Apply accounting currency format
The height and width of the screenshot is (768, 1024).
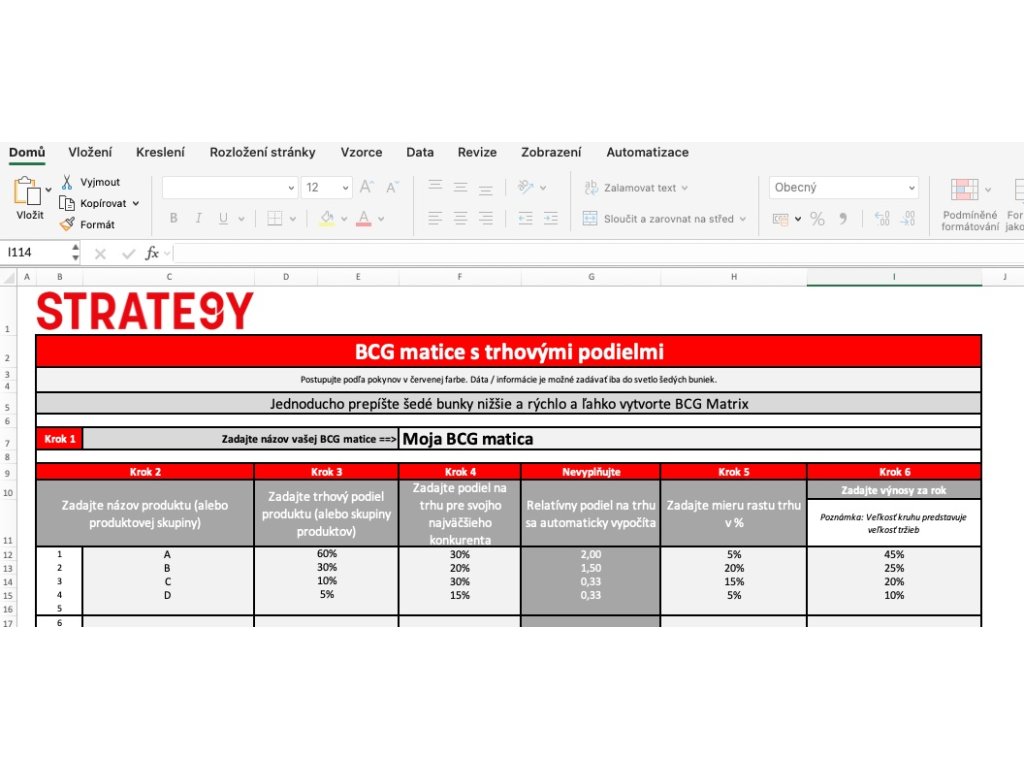click(x=780, y=219)
